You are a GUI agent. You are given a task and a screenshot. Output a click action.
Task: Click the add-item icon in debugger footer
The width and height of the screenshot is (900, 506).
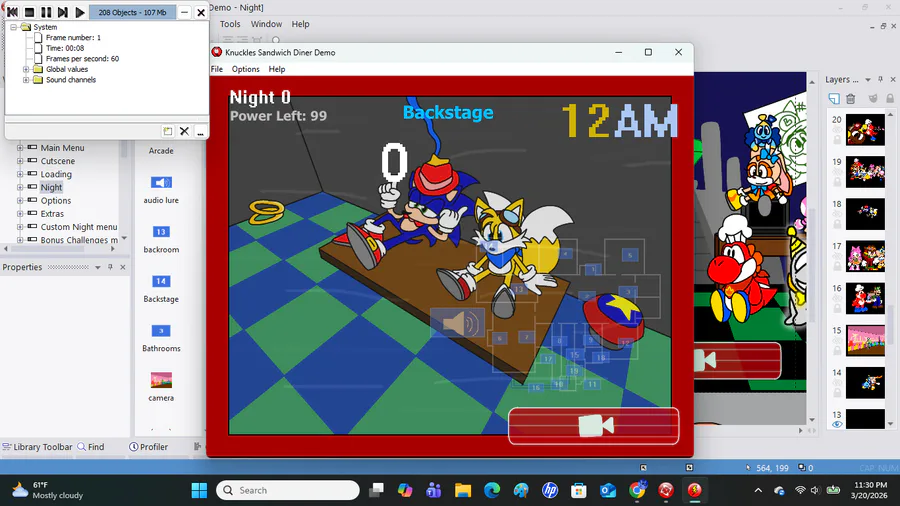click(x=168, y=131)
